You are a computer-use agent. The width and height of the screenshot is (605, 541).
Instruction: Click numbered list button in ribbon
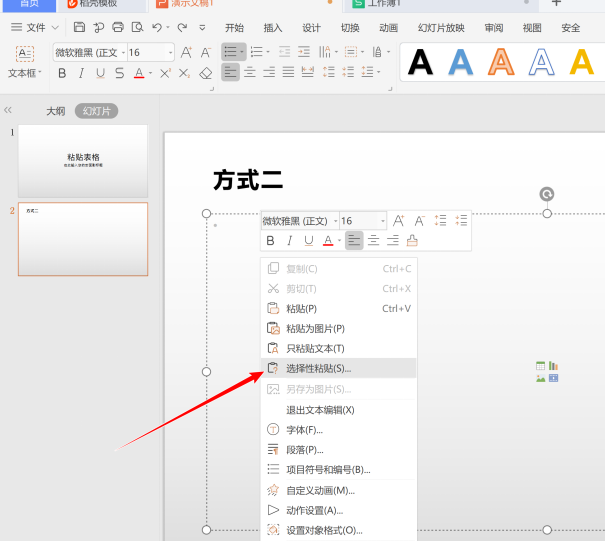pyautogui.click(x=257, y=52)
